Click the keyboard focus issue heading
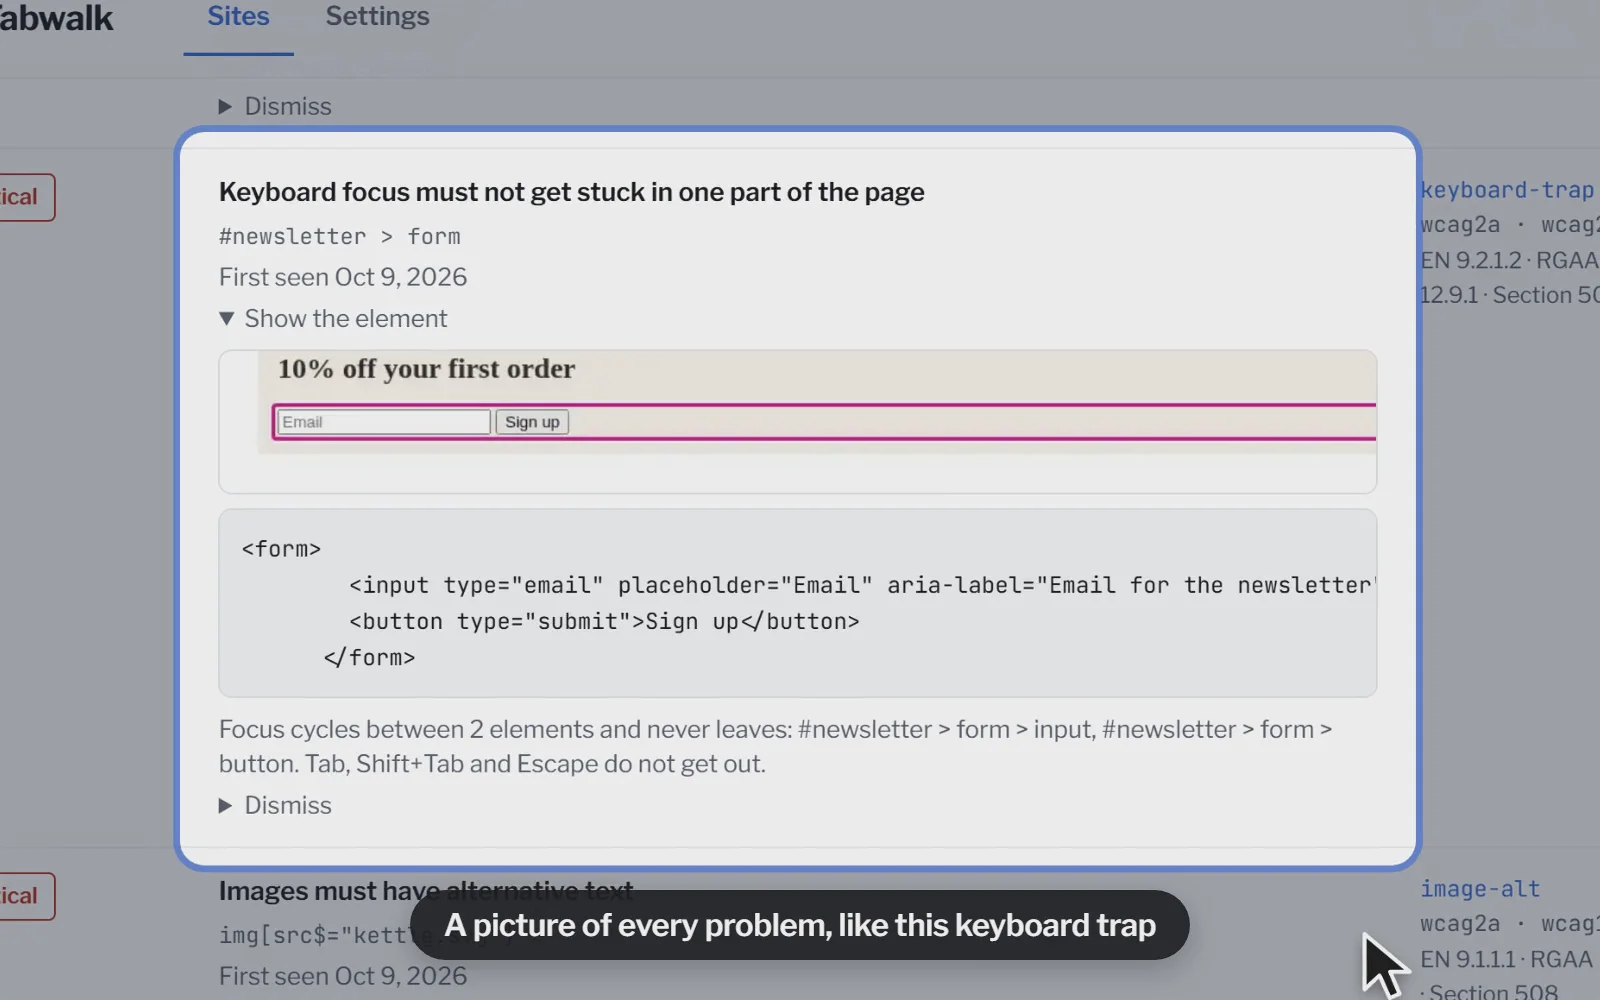Viewport: 1600px width, 1000px height. coord(572,192)
